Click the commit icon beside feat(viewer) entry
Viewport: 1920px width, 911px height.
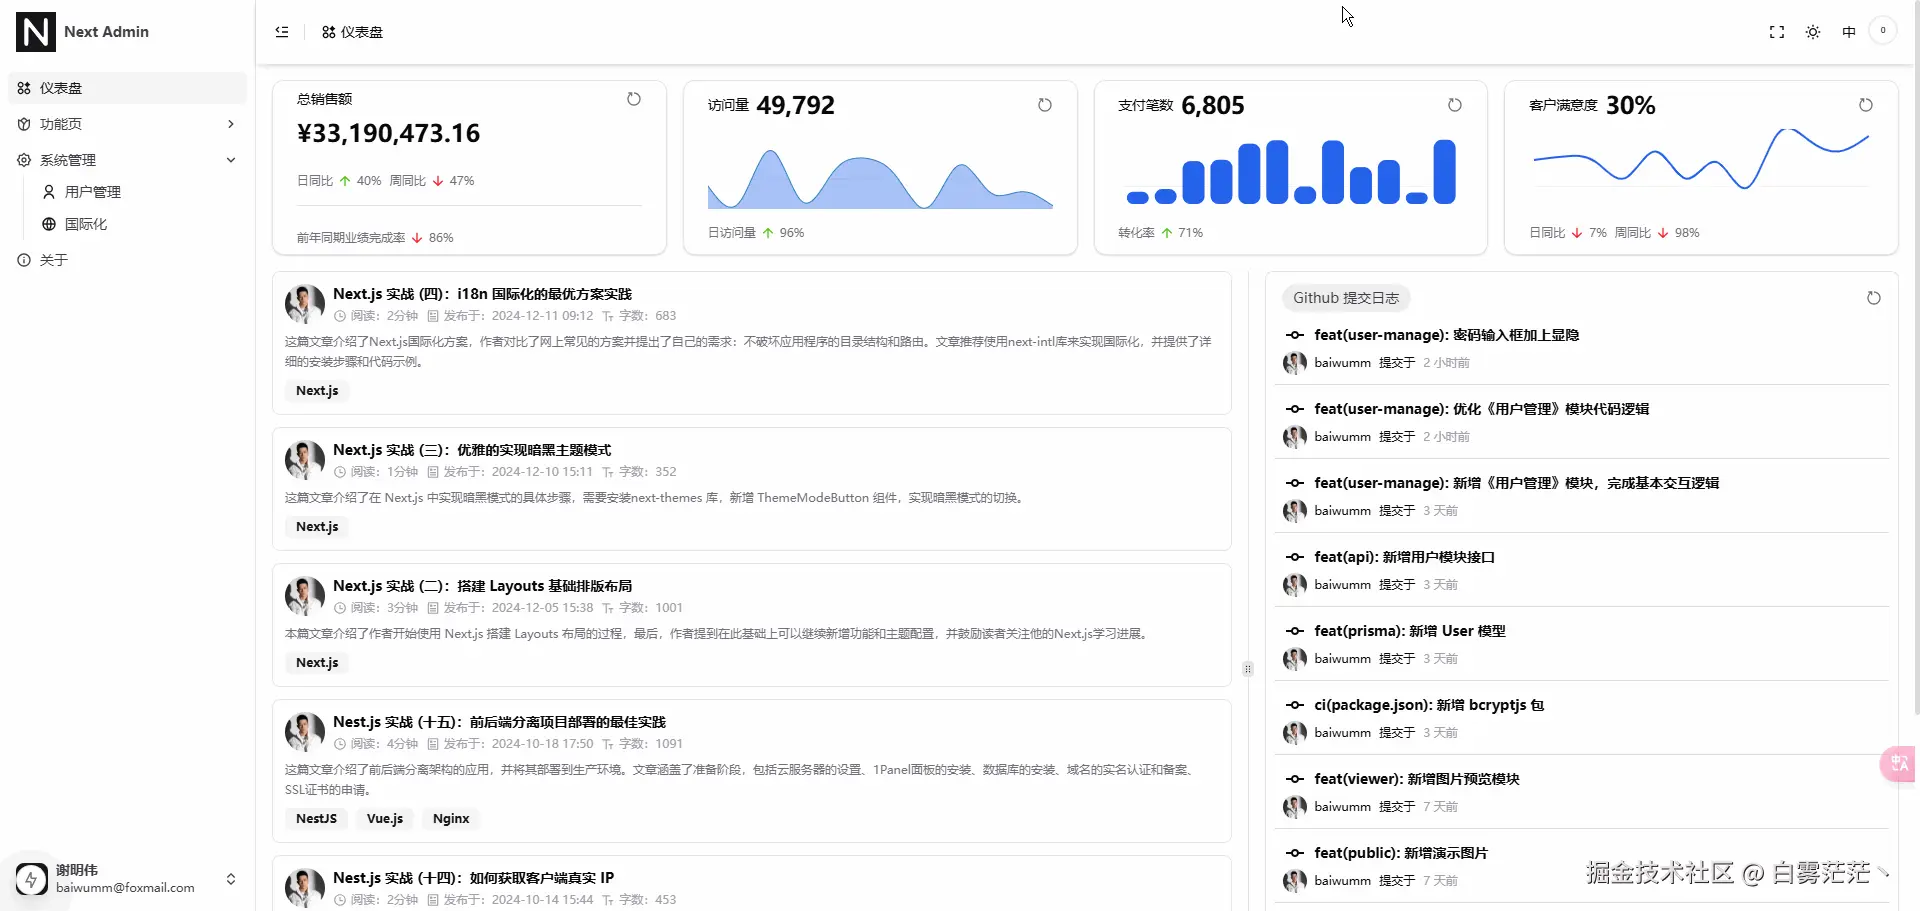[x=1295, y=779]
